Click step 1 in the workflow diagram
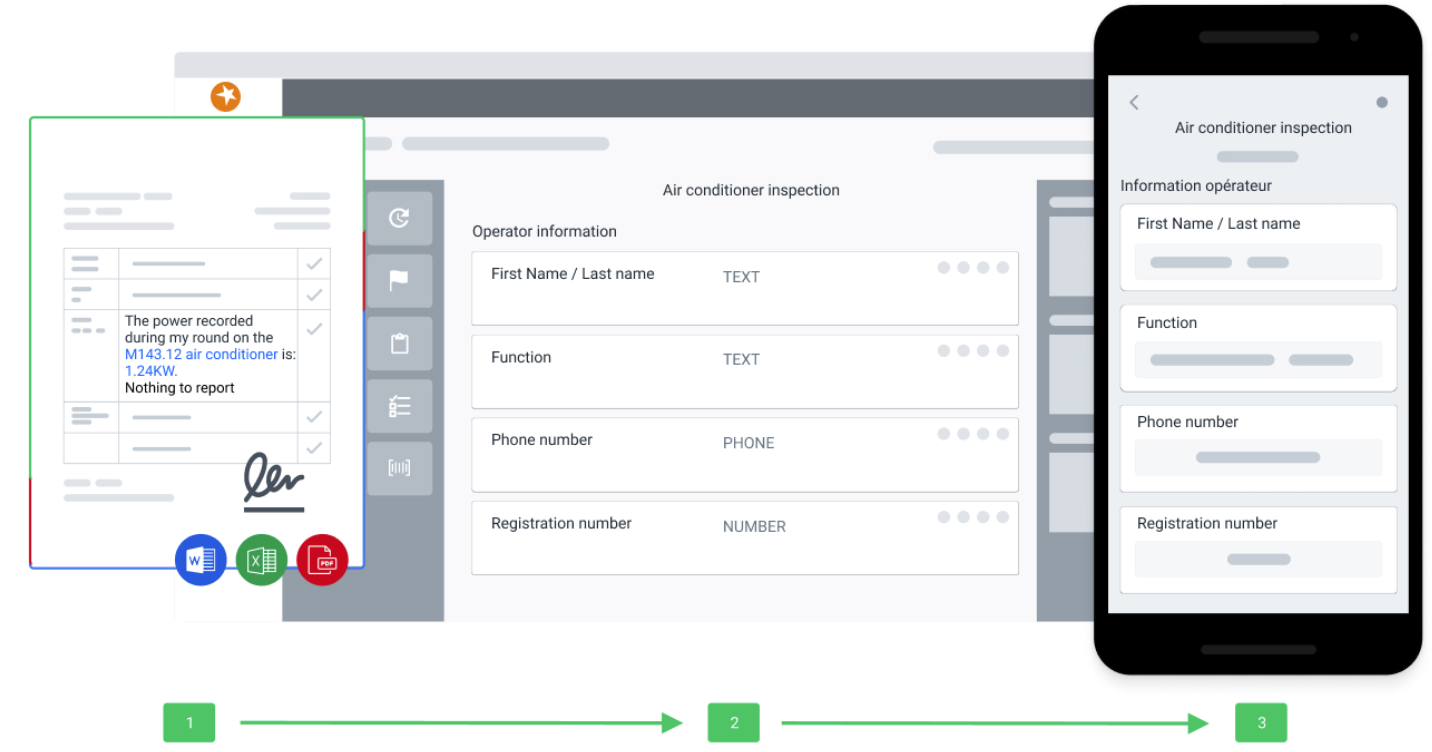1432x752 pixels. pyautogui.click(x=189, y=722)
